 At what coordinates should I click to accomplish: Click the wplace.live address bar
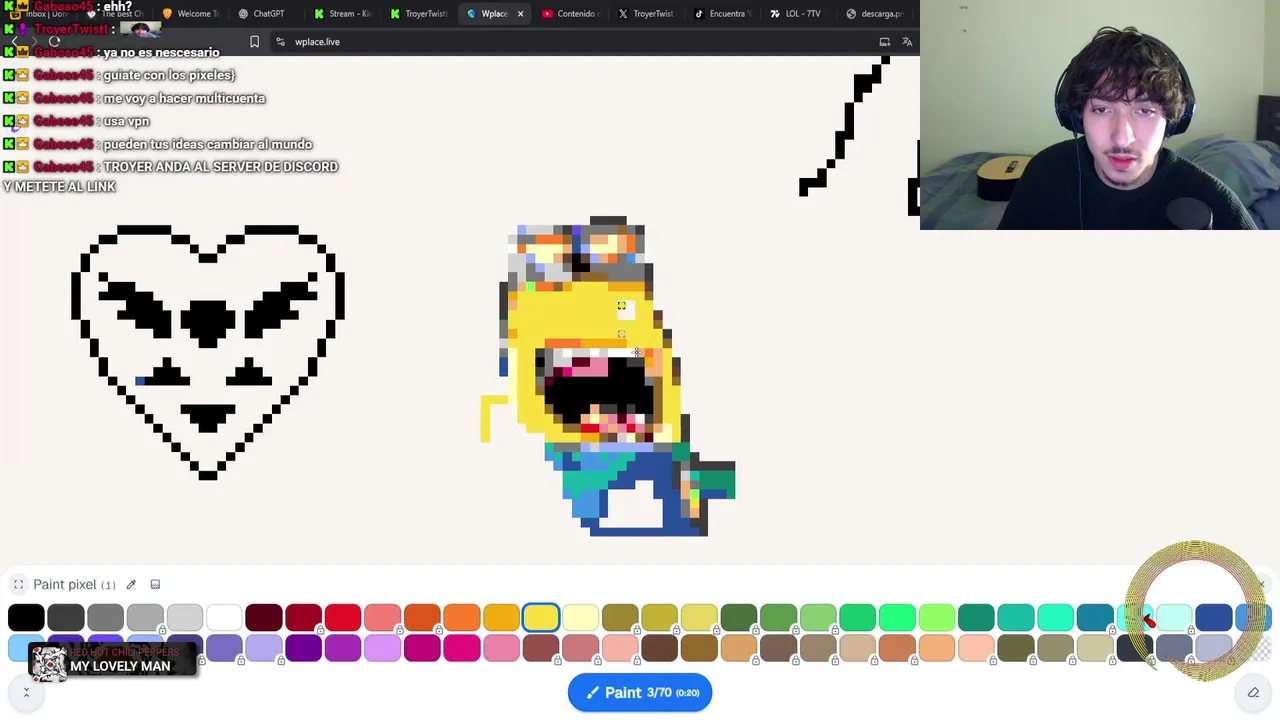point(317,42)
